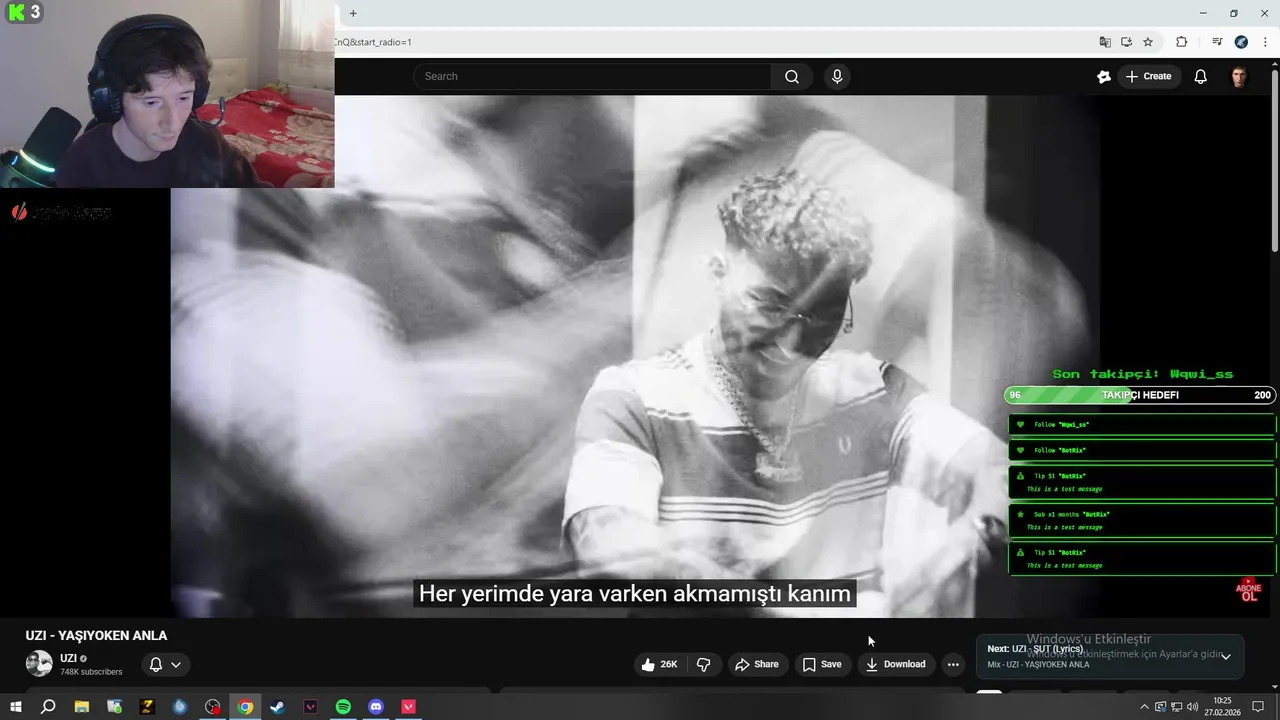Click the ABONE OL subscribe badge
The height and width of the screenshot is (720, 1280).
click(x=1249, y=590)
